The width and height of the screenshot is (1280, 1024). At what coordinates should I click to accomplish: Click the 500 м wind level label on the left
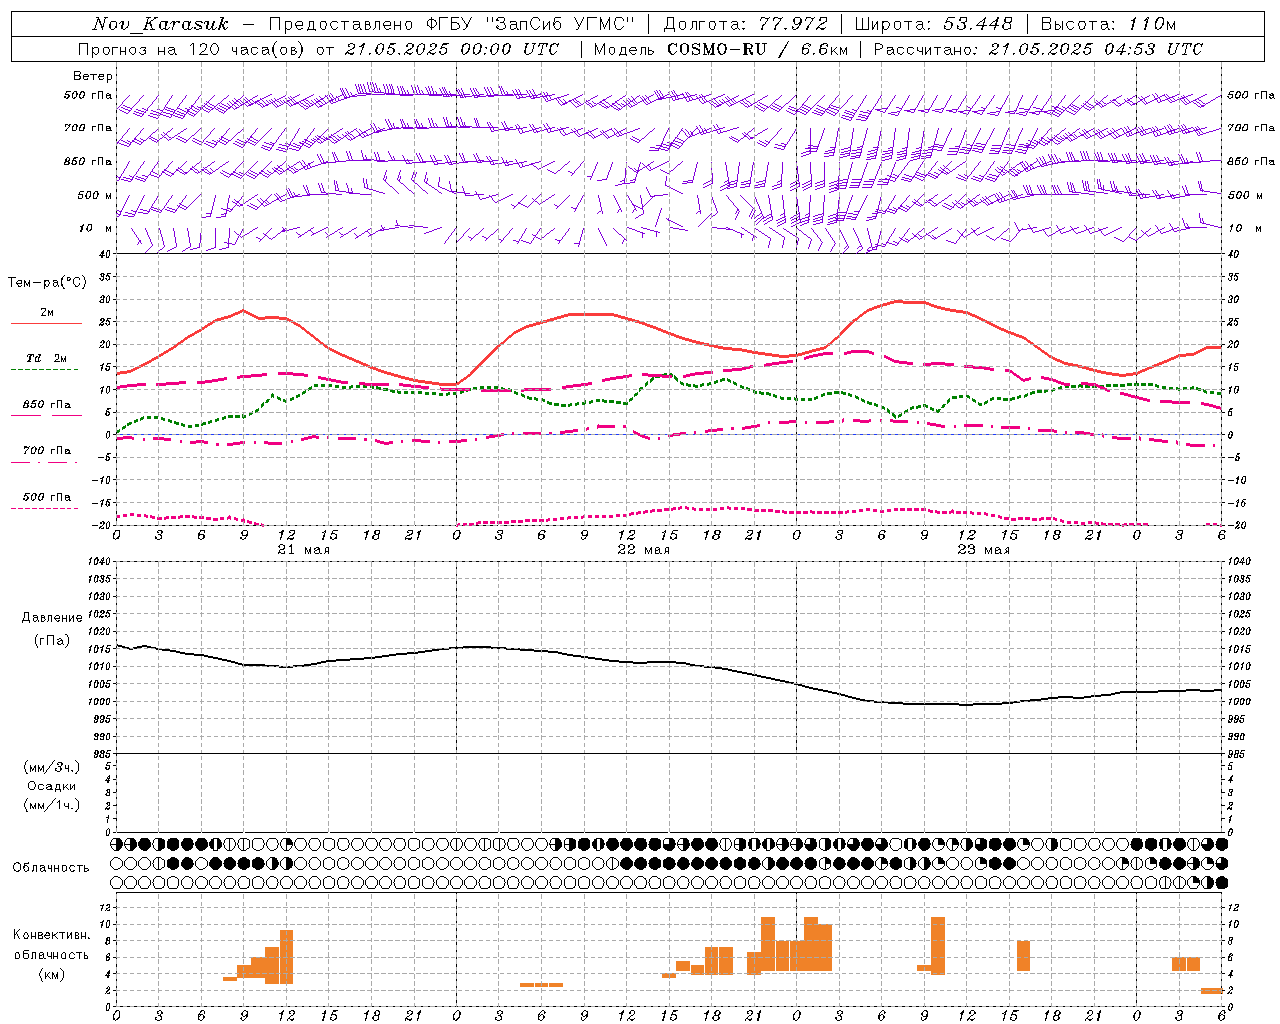95,195
